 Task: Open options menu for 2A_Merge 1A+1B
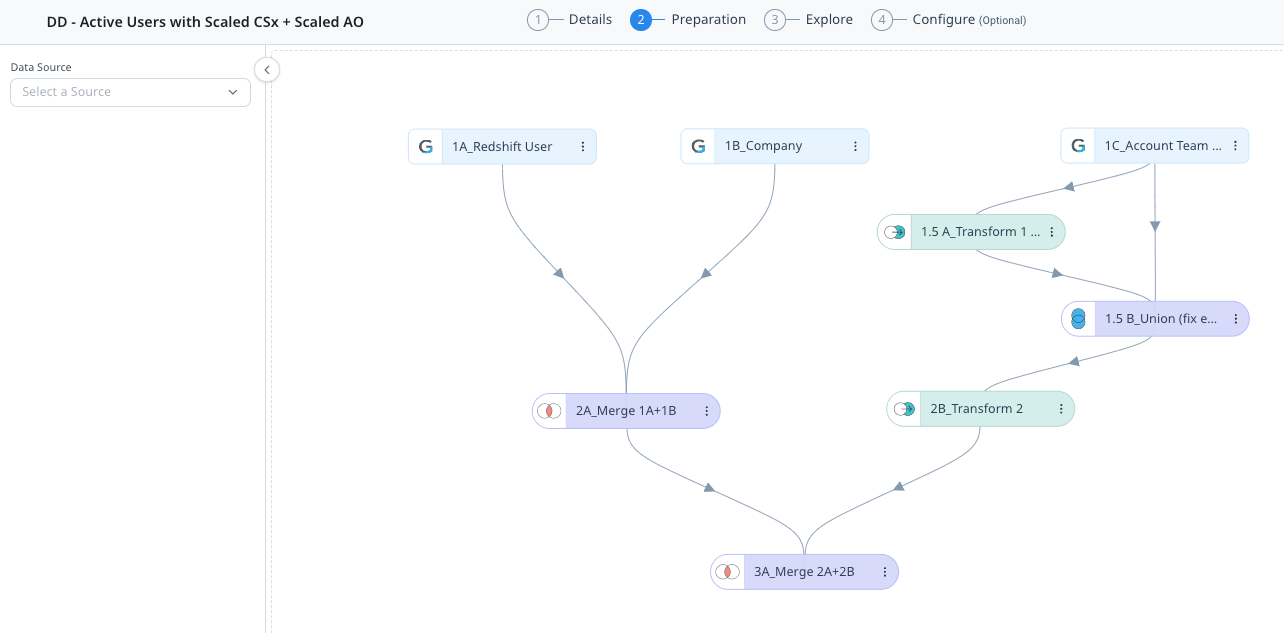[x=706, y=411]
